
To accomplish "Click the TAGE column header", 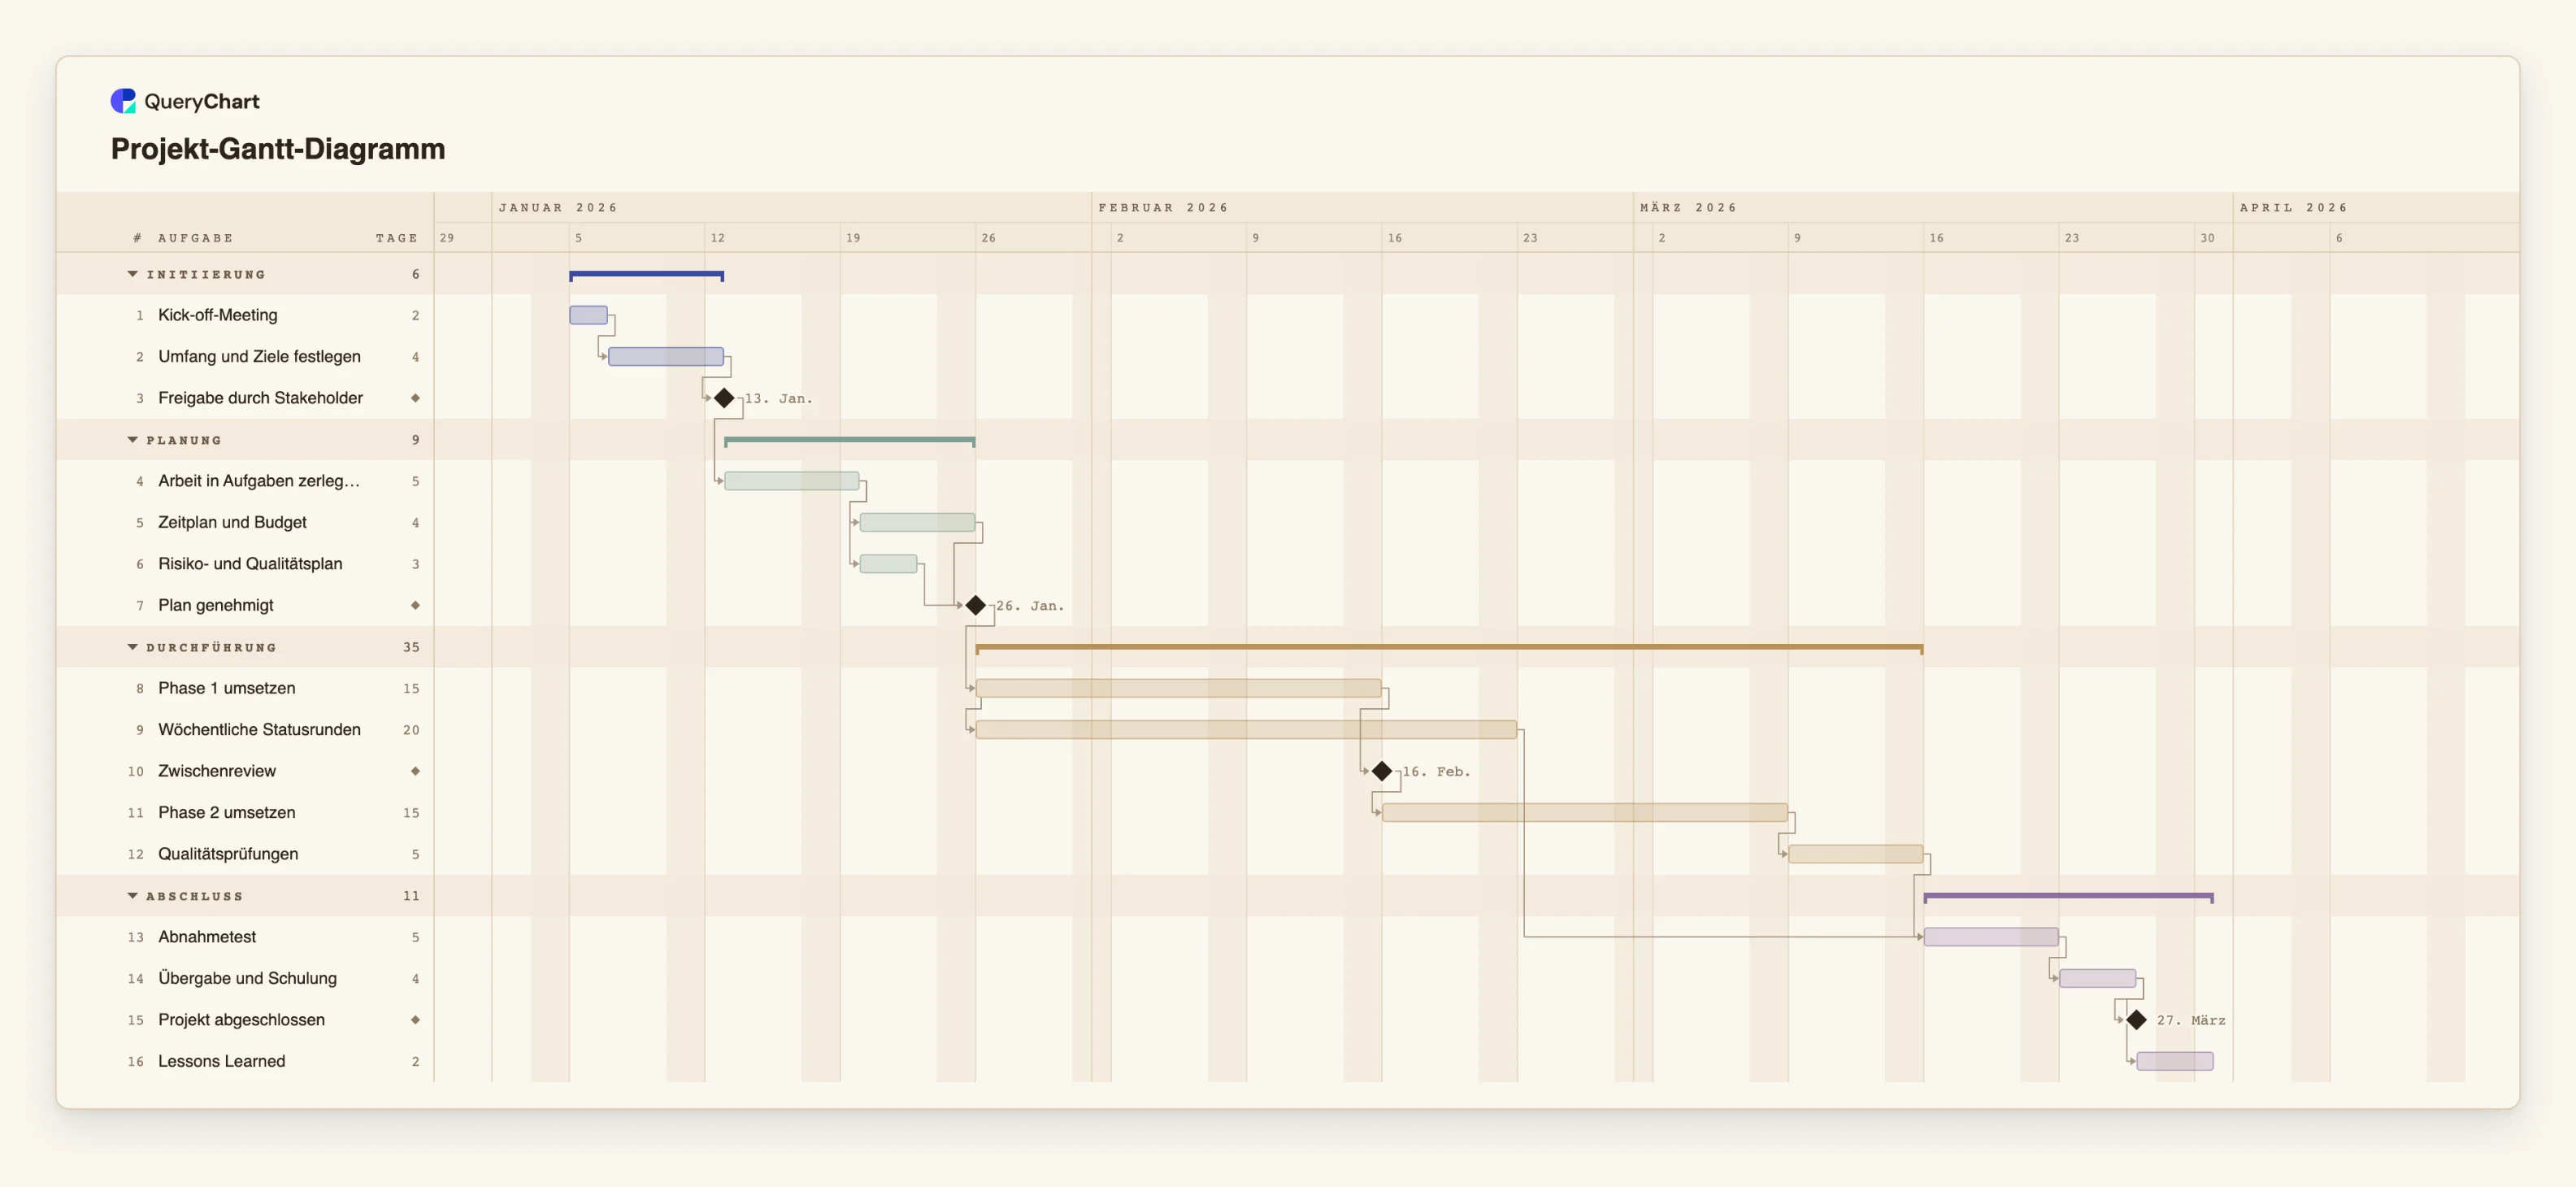I will (x=397, y=238).
